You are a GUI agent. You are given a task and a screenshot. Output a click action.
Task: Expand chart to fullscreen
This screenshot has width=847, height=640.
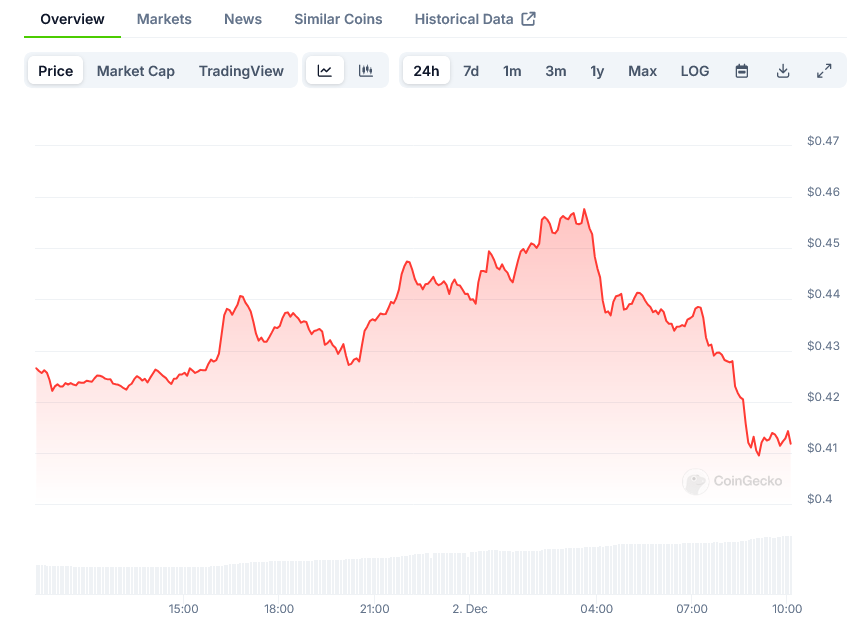point(824,71)
